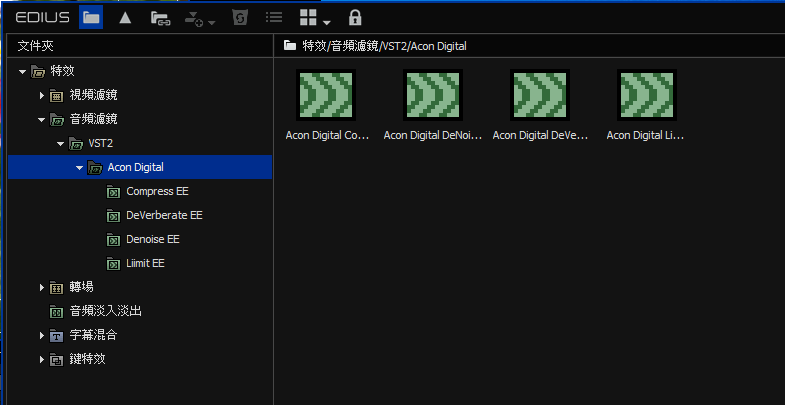Select VST2 in the folder tree

[101, 144]
